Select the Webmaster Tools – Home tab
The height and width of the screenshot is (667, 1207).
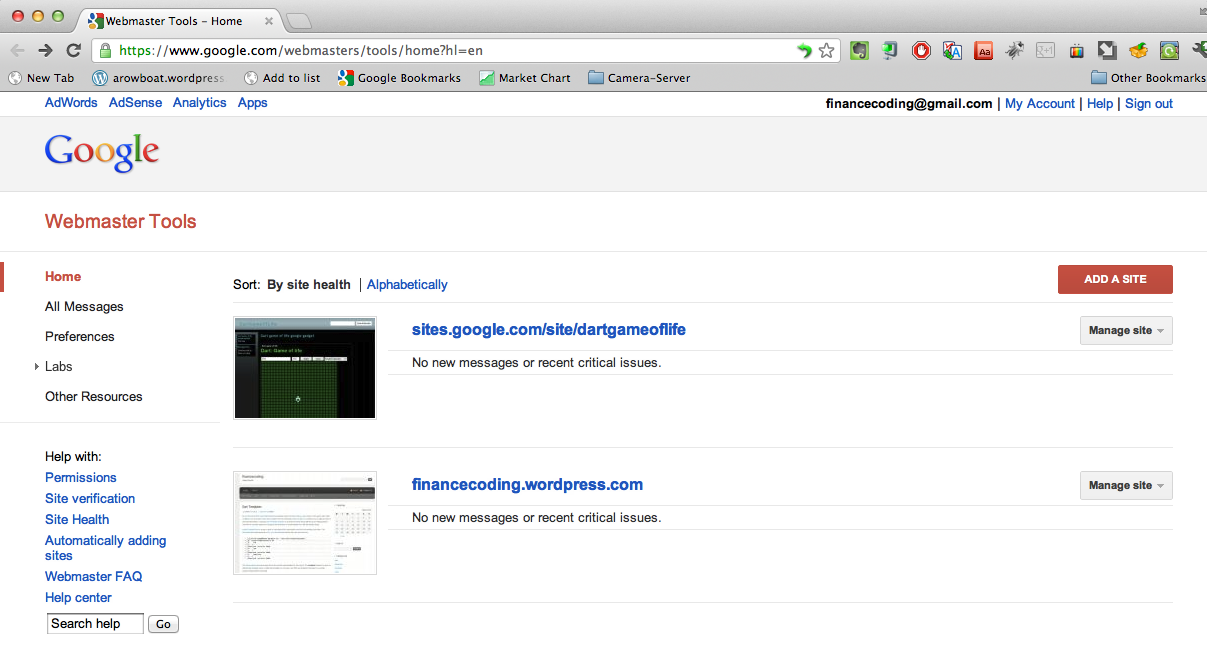coord(178,21)
